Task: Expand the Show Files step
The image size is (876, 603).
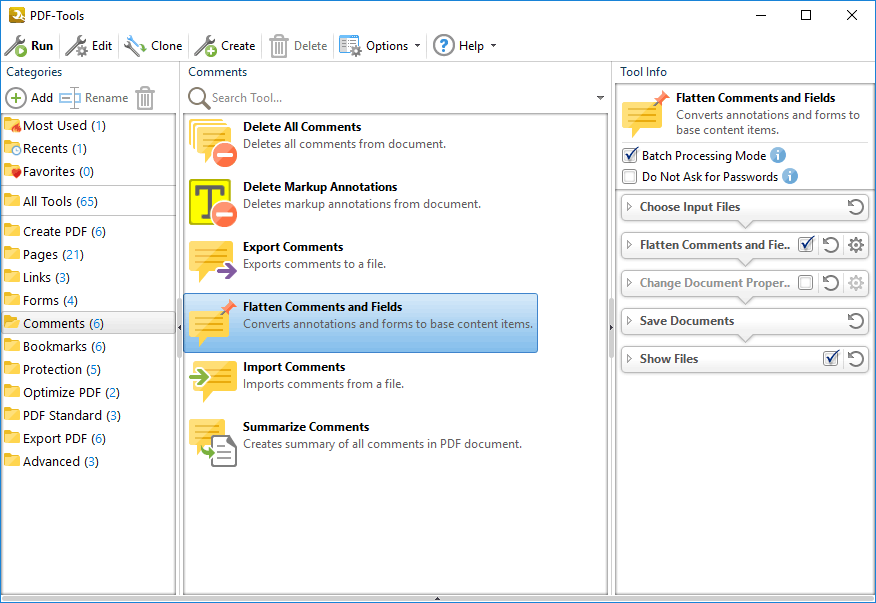Action: coord(630,359)
